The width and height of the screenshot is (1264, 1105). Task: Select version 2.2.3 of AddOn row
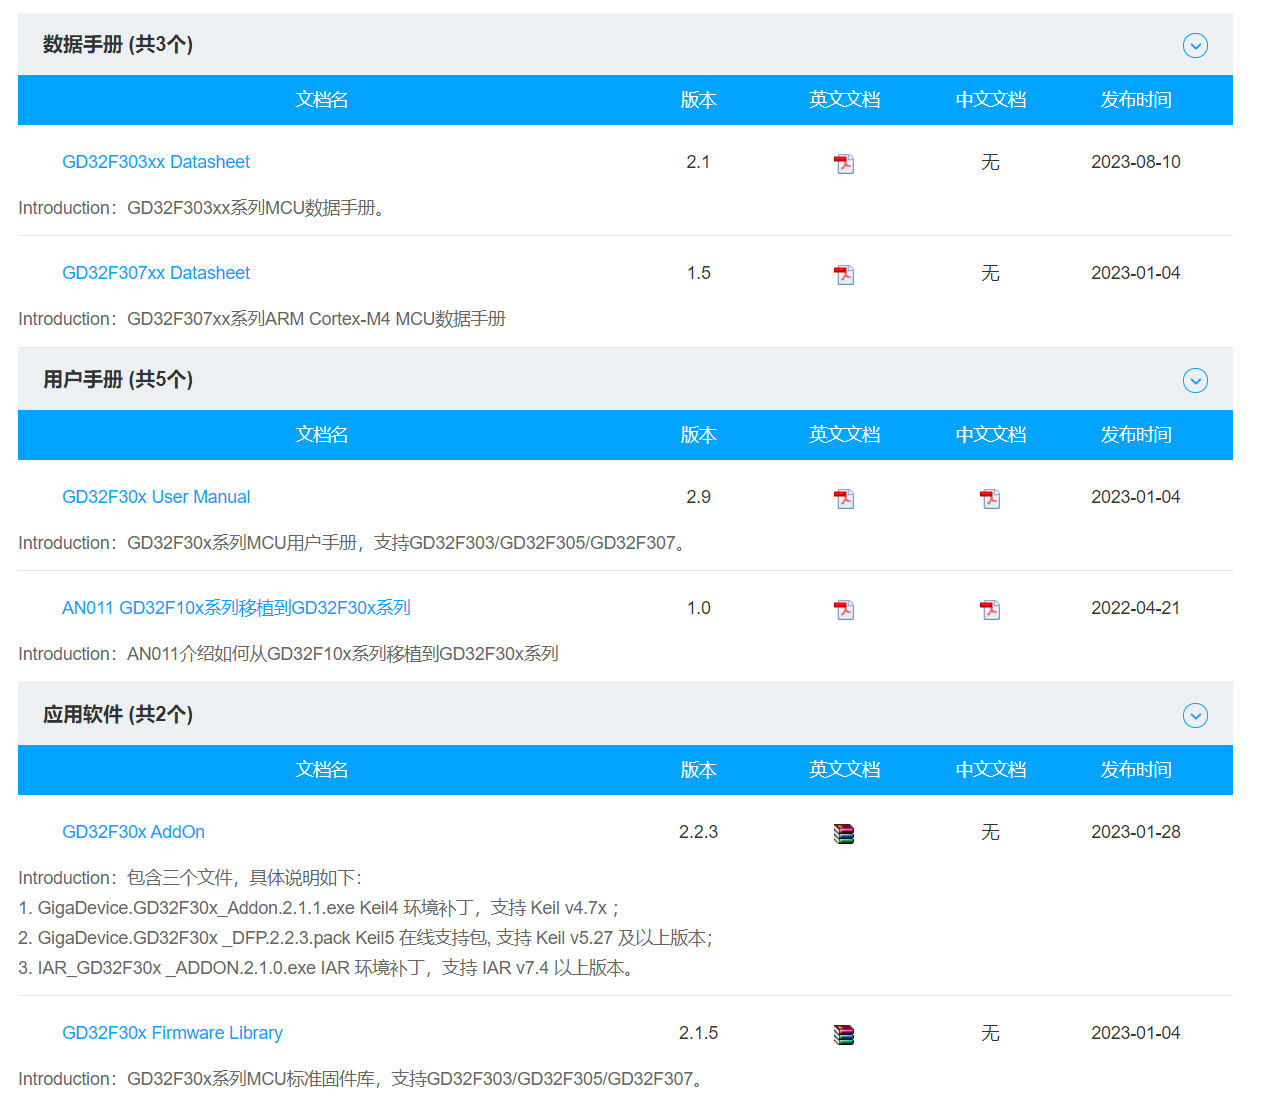point(698,832)
